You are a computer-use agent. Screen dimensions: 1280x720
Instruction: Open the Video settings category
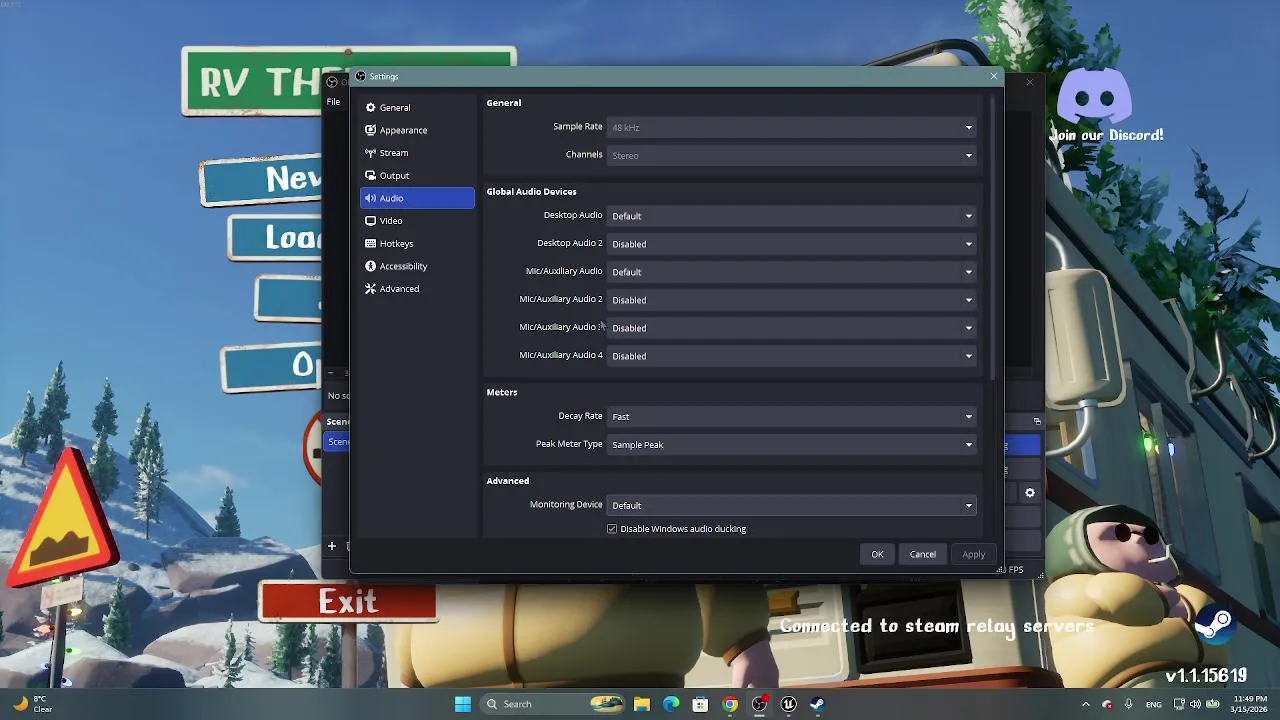[x=417, y=221]
